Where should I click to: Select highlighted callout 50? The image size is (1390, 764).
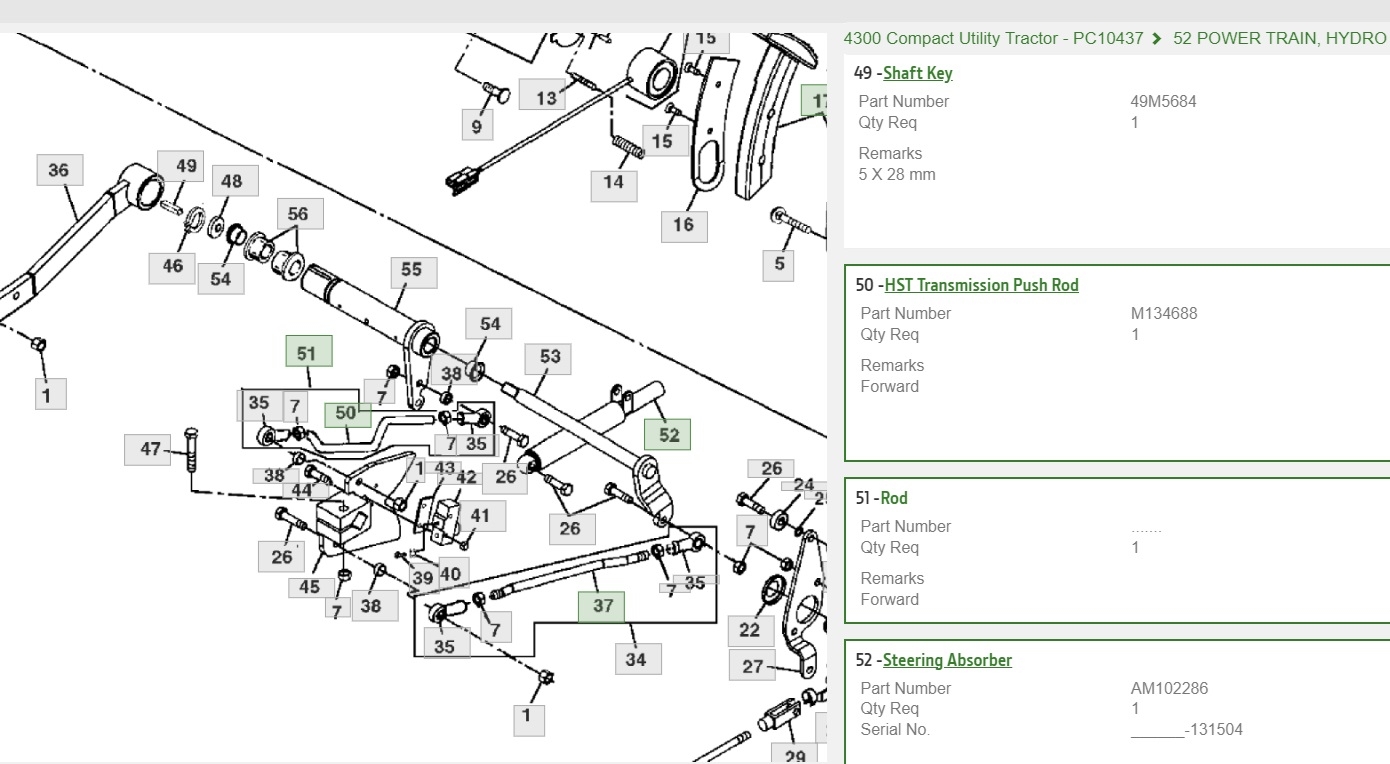346,413
